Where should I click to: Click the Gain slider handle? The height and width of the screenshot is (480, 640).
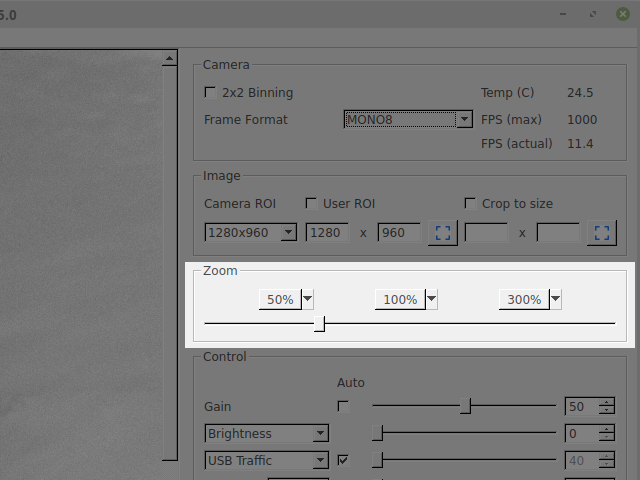pos(465,406)
